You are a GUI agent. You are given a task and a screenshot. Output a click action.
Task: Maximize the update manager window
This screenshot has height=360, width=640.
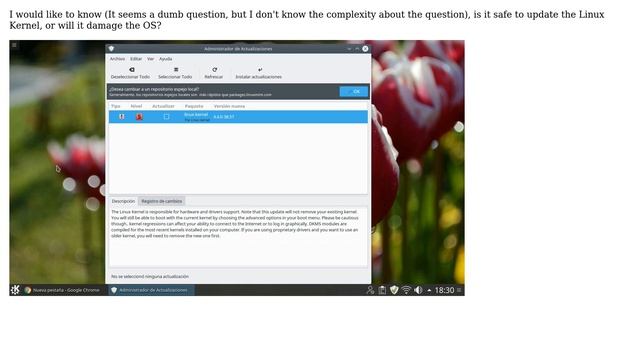click(x=357, y=49)
